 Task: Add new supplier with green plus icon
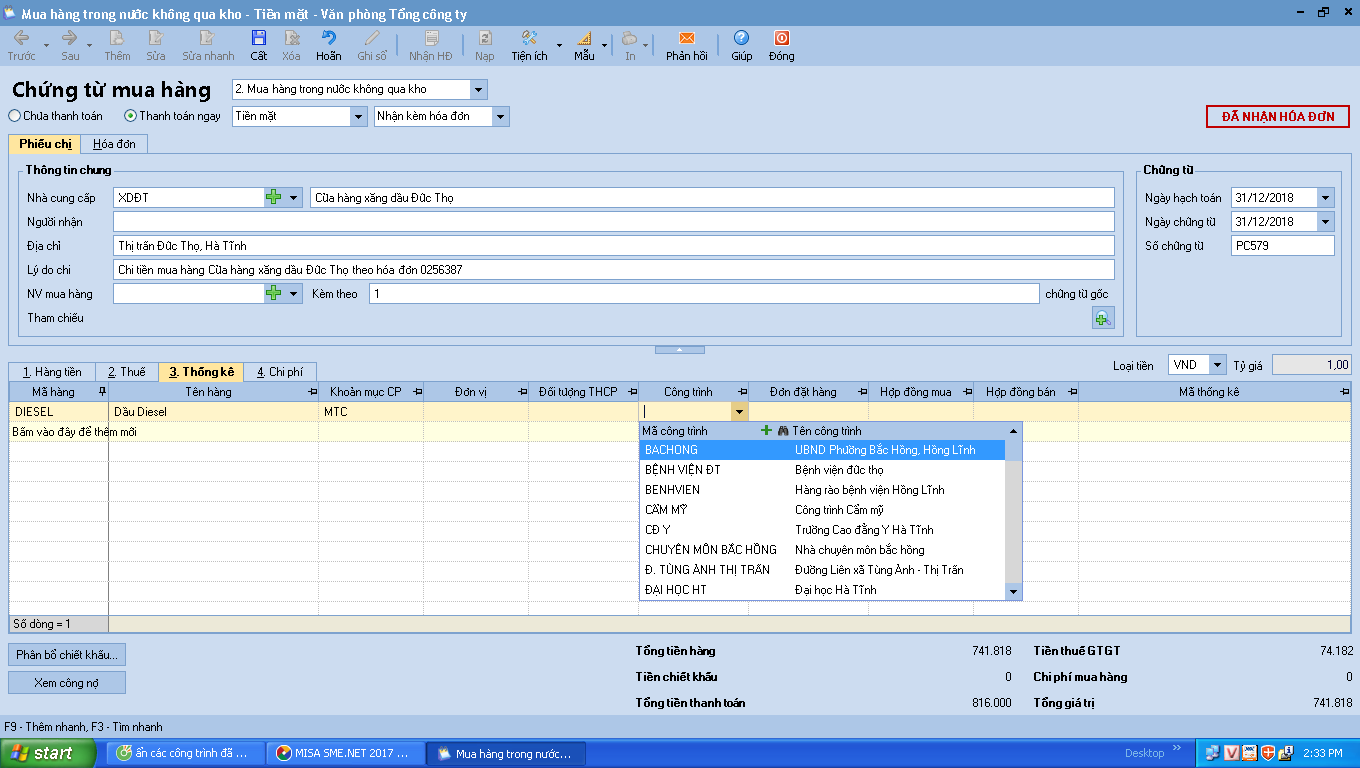click(x=274, y=198)
